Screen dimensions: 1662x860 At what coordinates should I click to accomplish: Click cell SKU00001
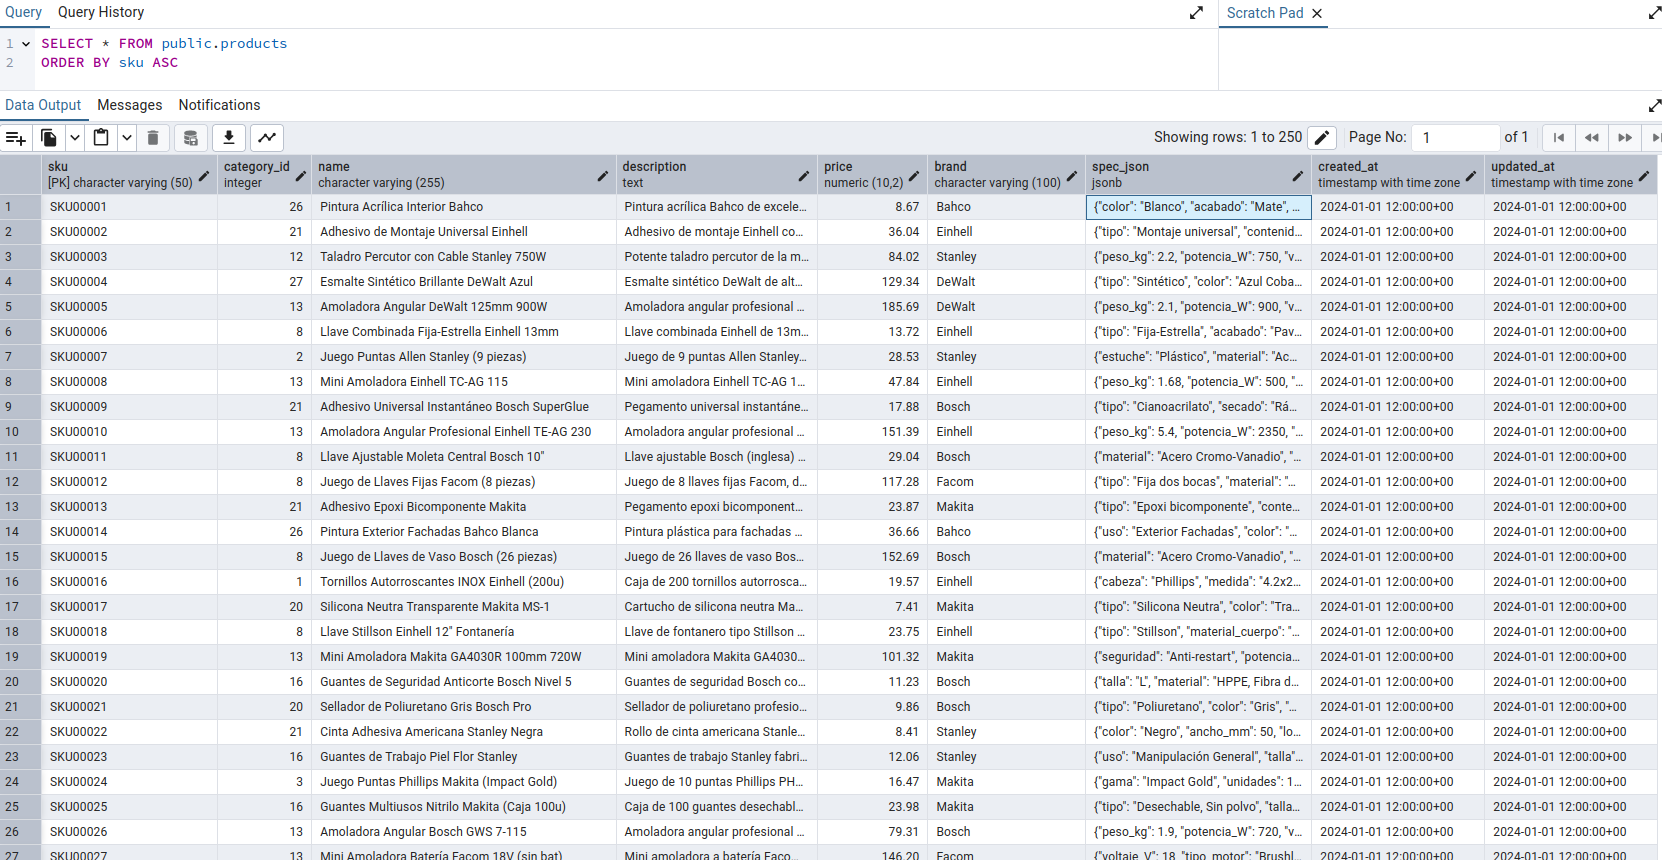pyautogui.click(x=130, y=207)
